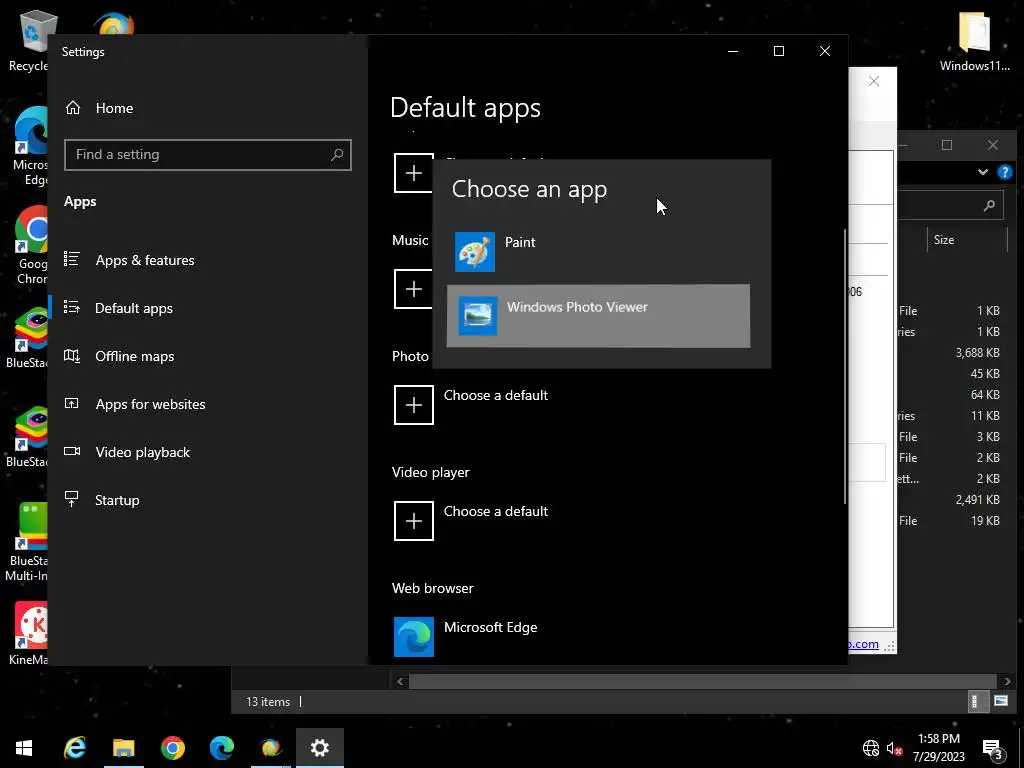Screen dimensions: 1024x768
Task: Open Recycle Bin desktop icon
Action: pyautogui.click(x=29, y=40)
